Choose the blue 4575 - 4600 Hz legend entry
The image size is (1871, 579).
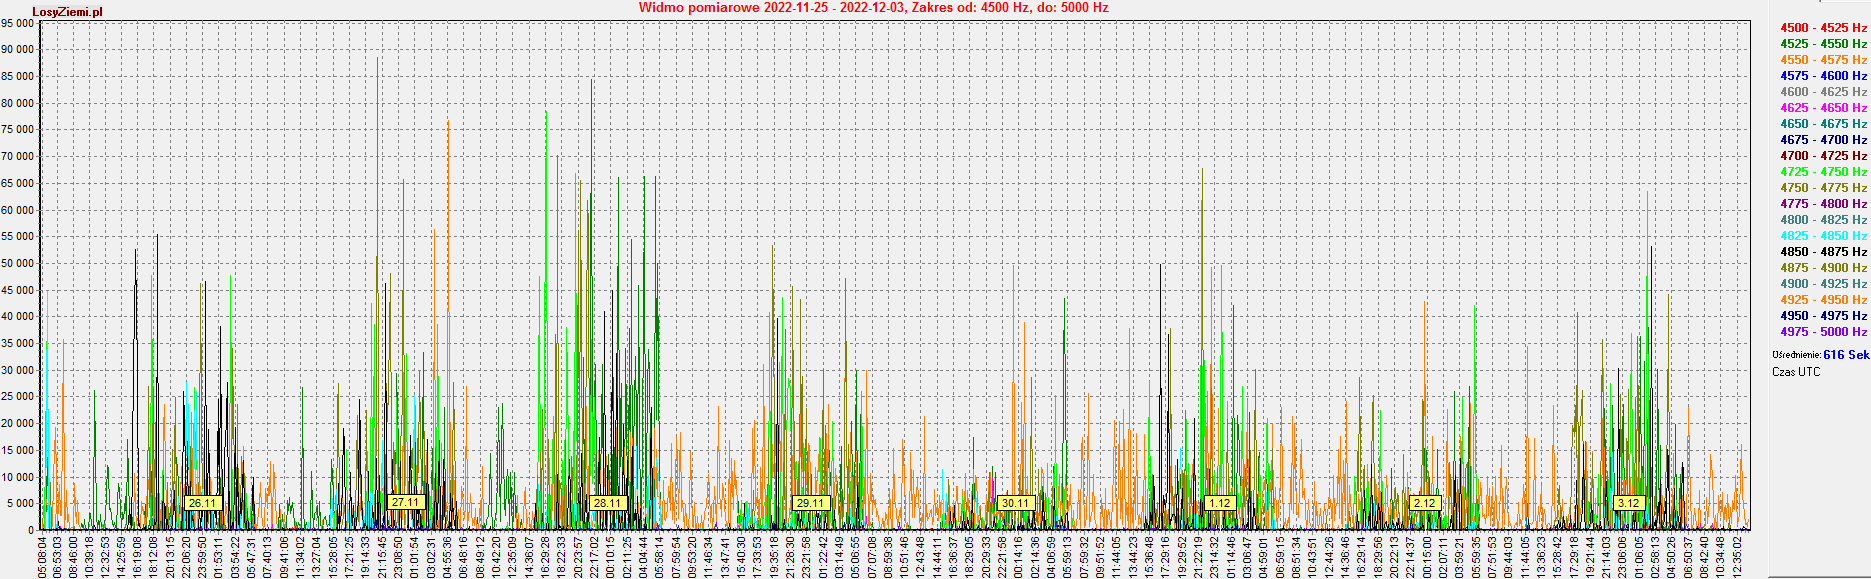(1822, 76)
